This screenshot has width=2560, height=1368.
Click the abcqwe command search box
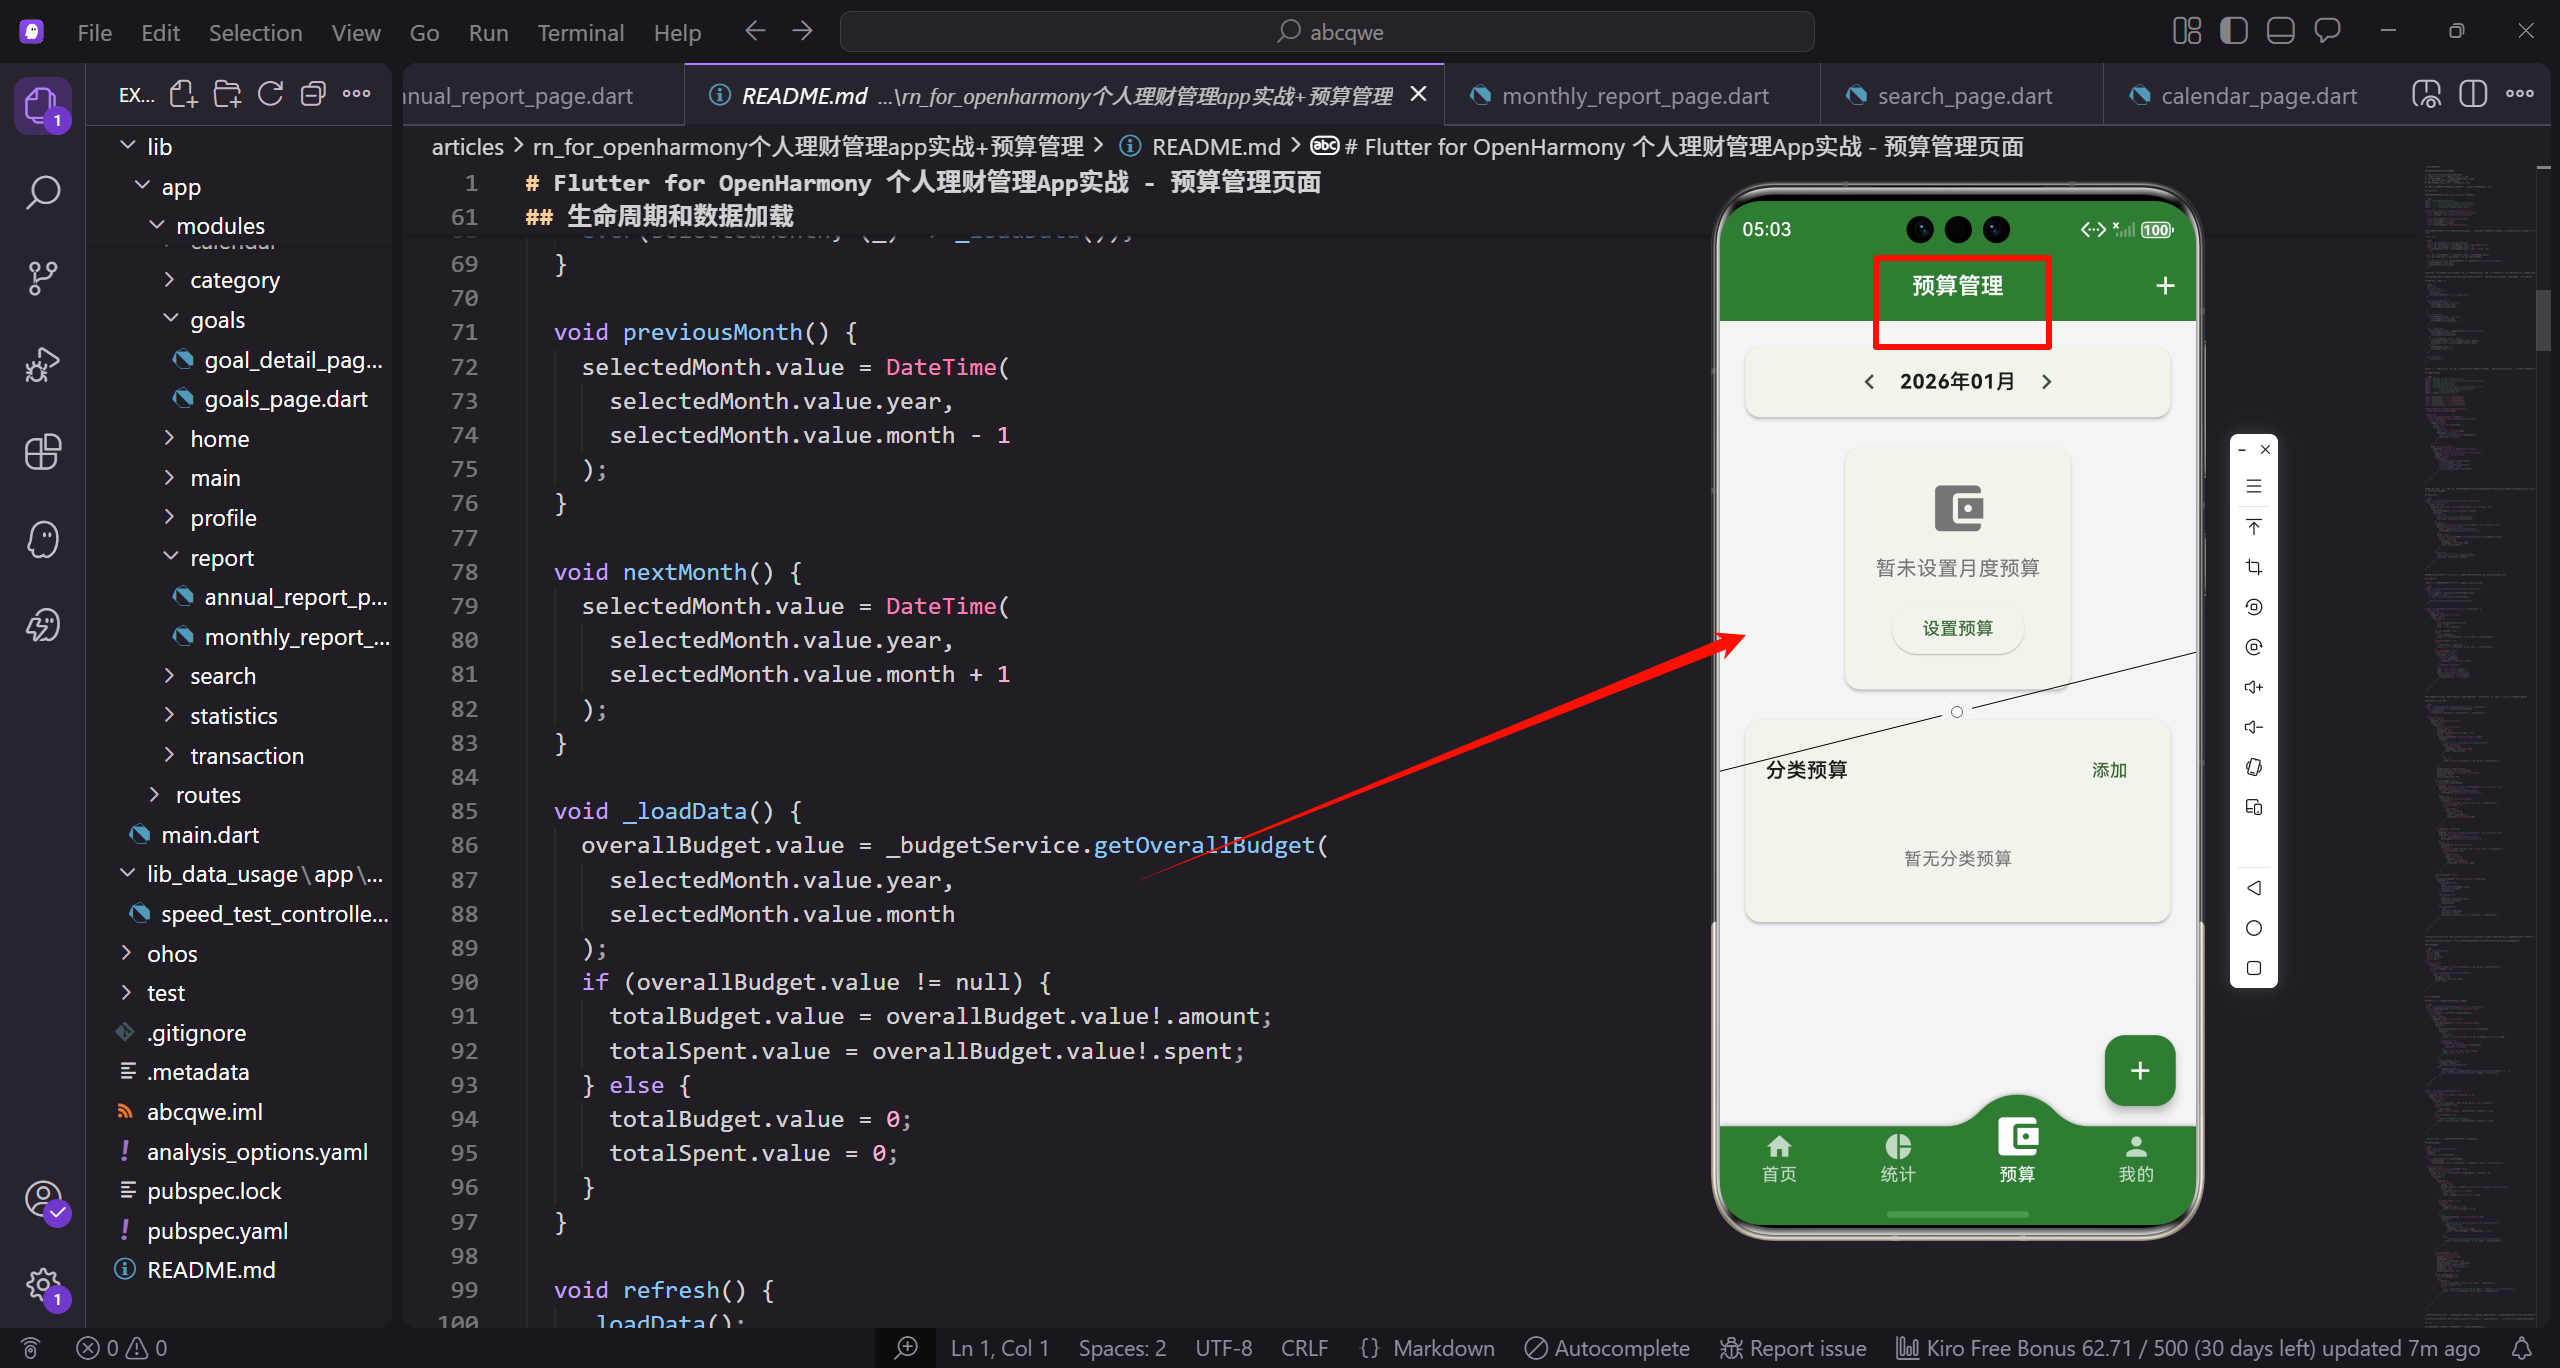(x=1328, y=32)
